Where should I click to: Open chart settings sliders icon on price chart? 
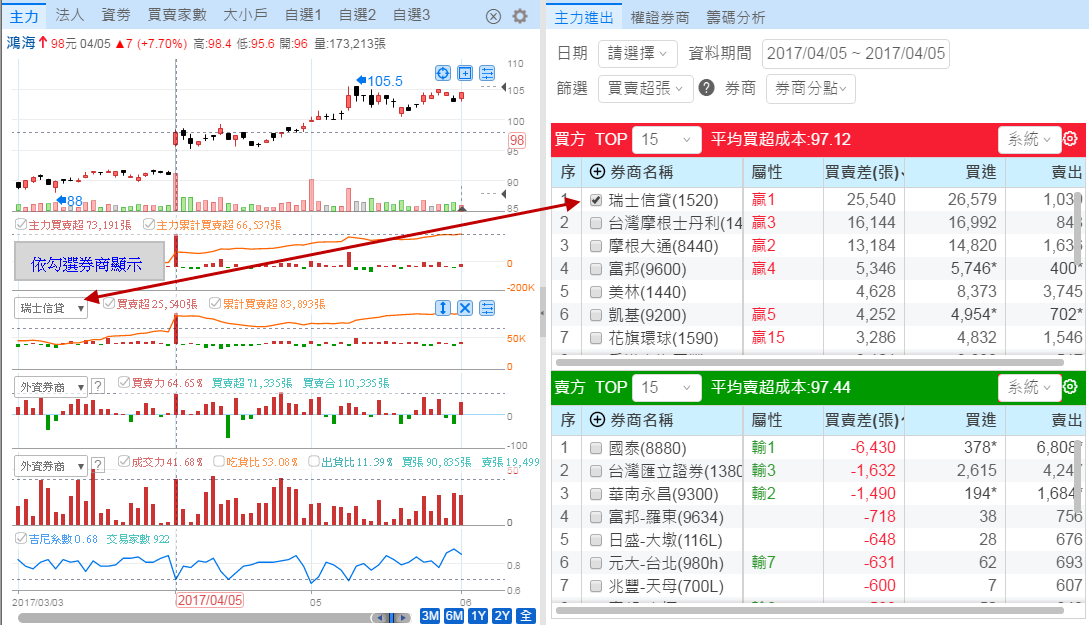tap(487, 73)
